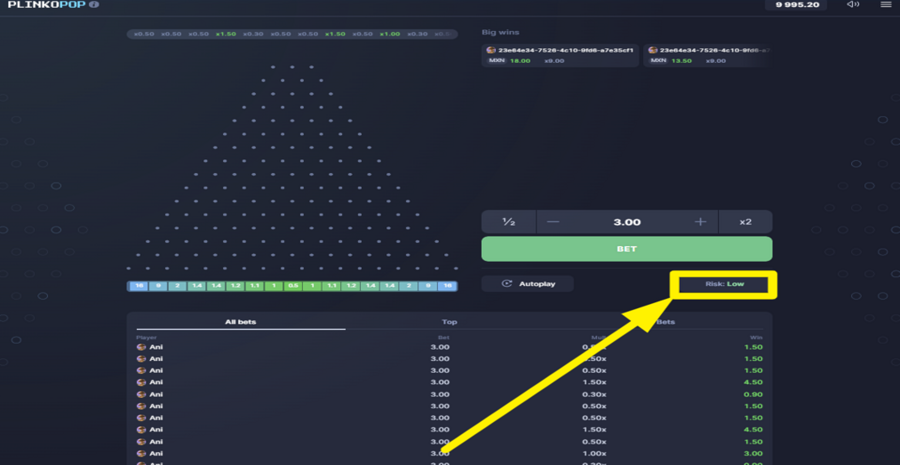Click the green 0.5 center multiplier slot

point(293,286)
